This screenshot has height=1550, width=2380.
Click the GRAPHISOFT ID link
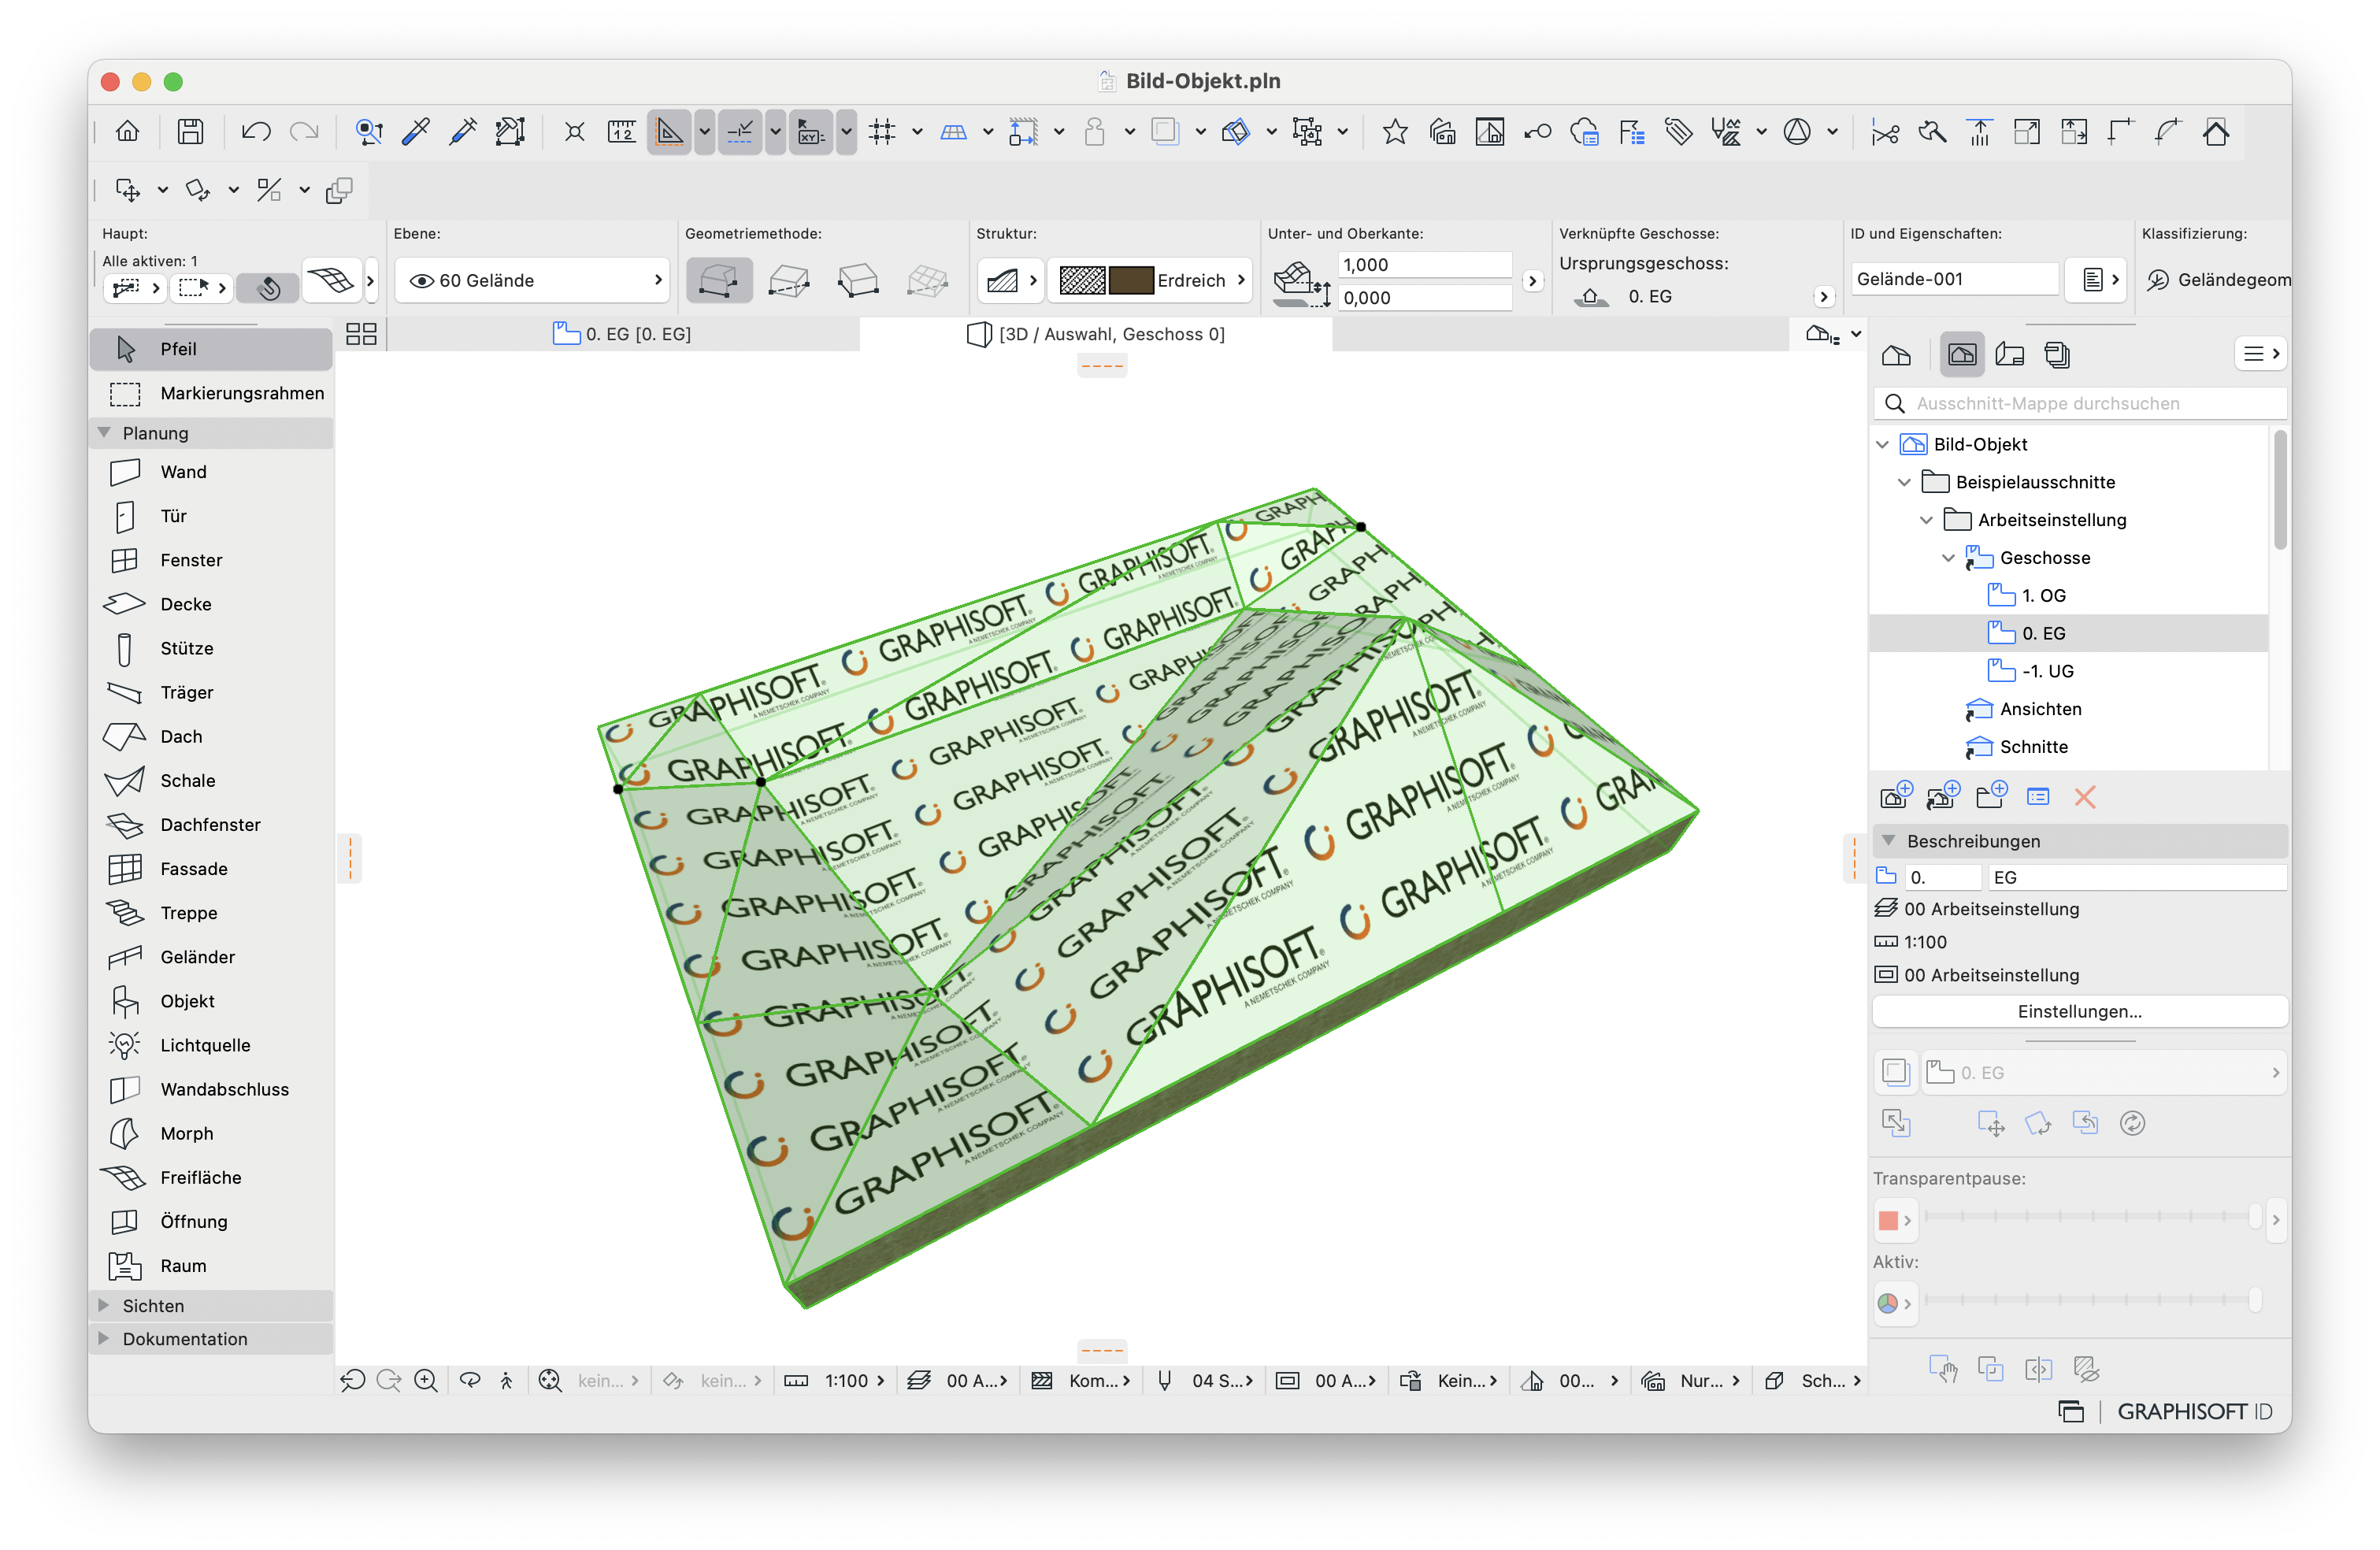coord(2195,1411)
